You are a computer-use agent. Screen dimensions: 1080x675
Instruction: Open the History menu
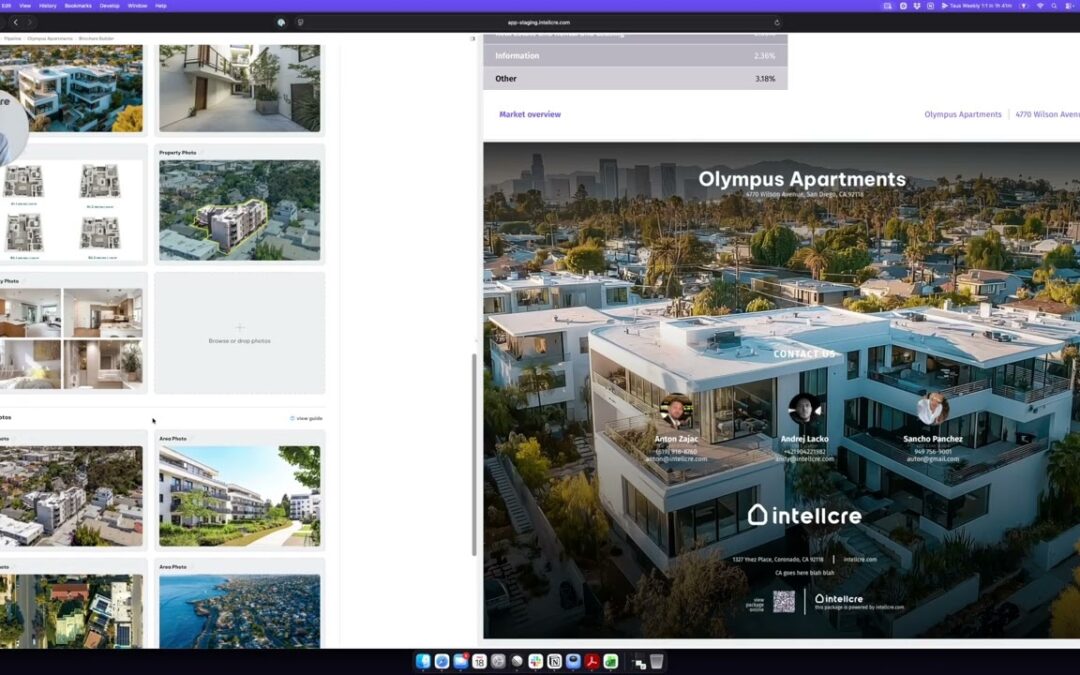(x=48, y=6)
